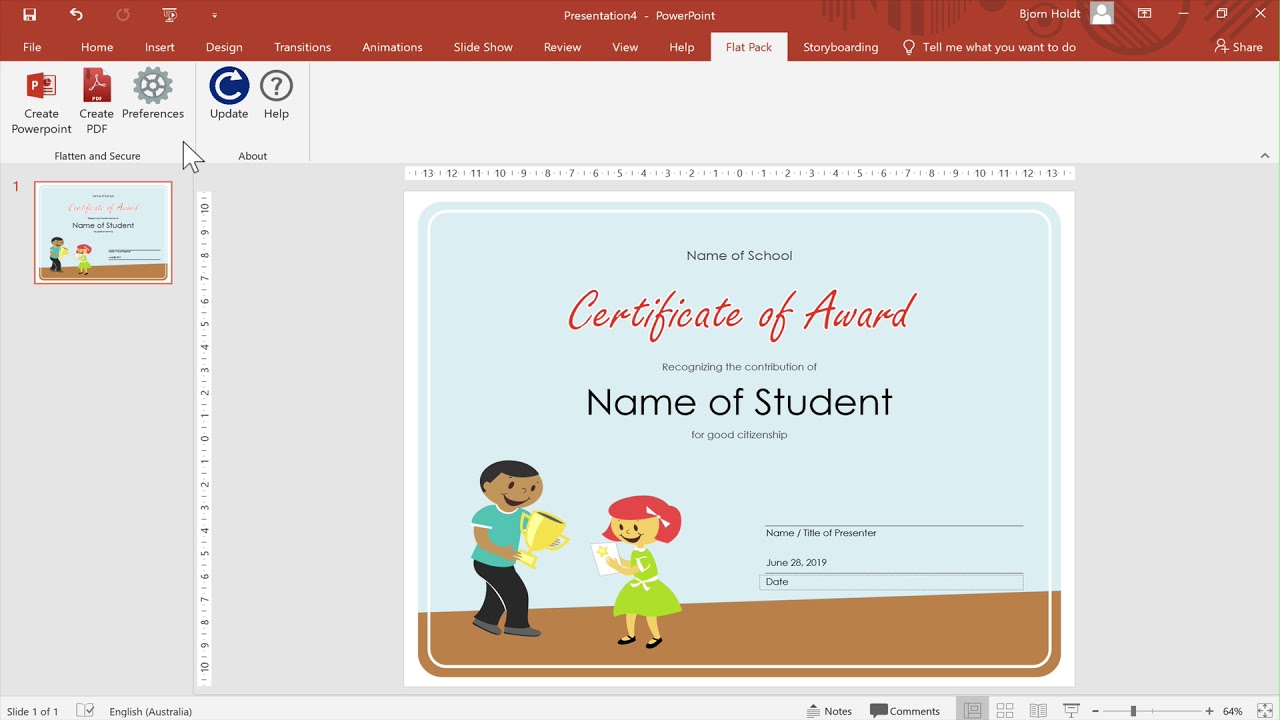This screenshot has width=1280, height=720.
Task: Click the June 28, 2019 date text
Action: coord(796,563)
